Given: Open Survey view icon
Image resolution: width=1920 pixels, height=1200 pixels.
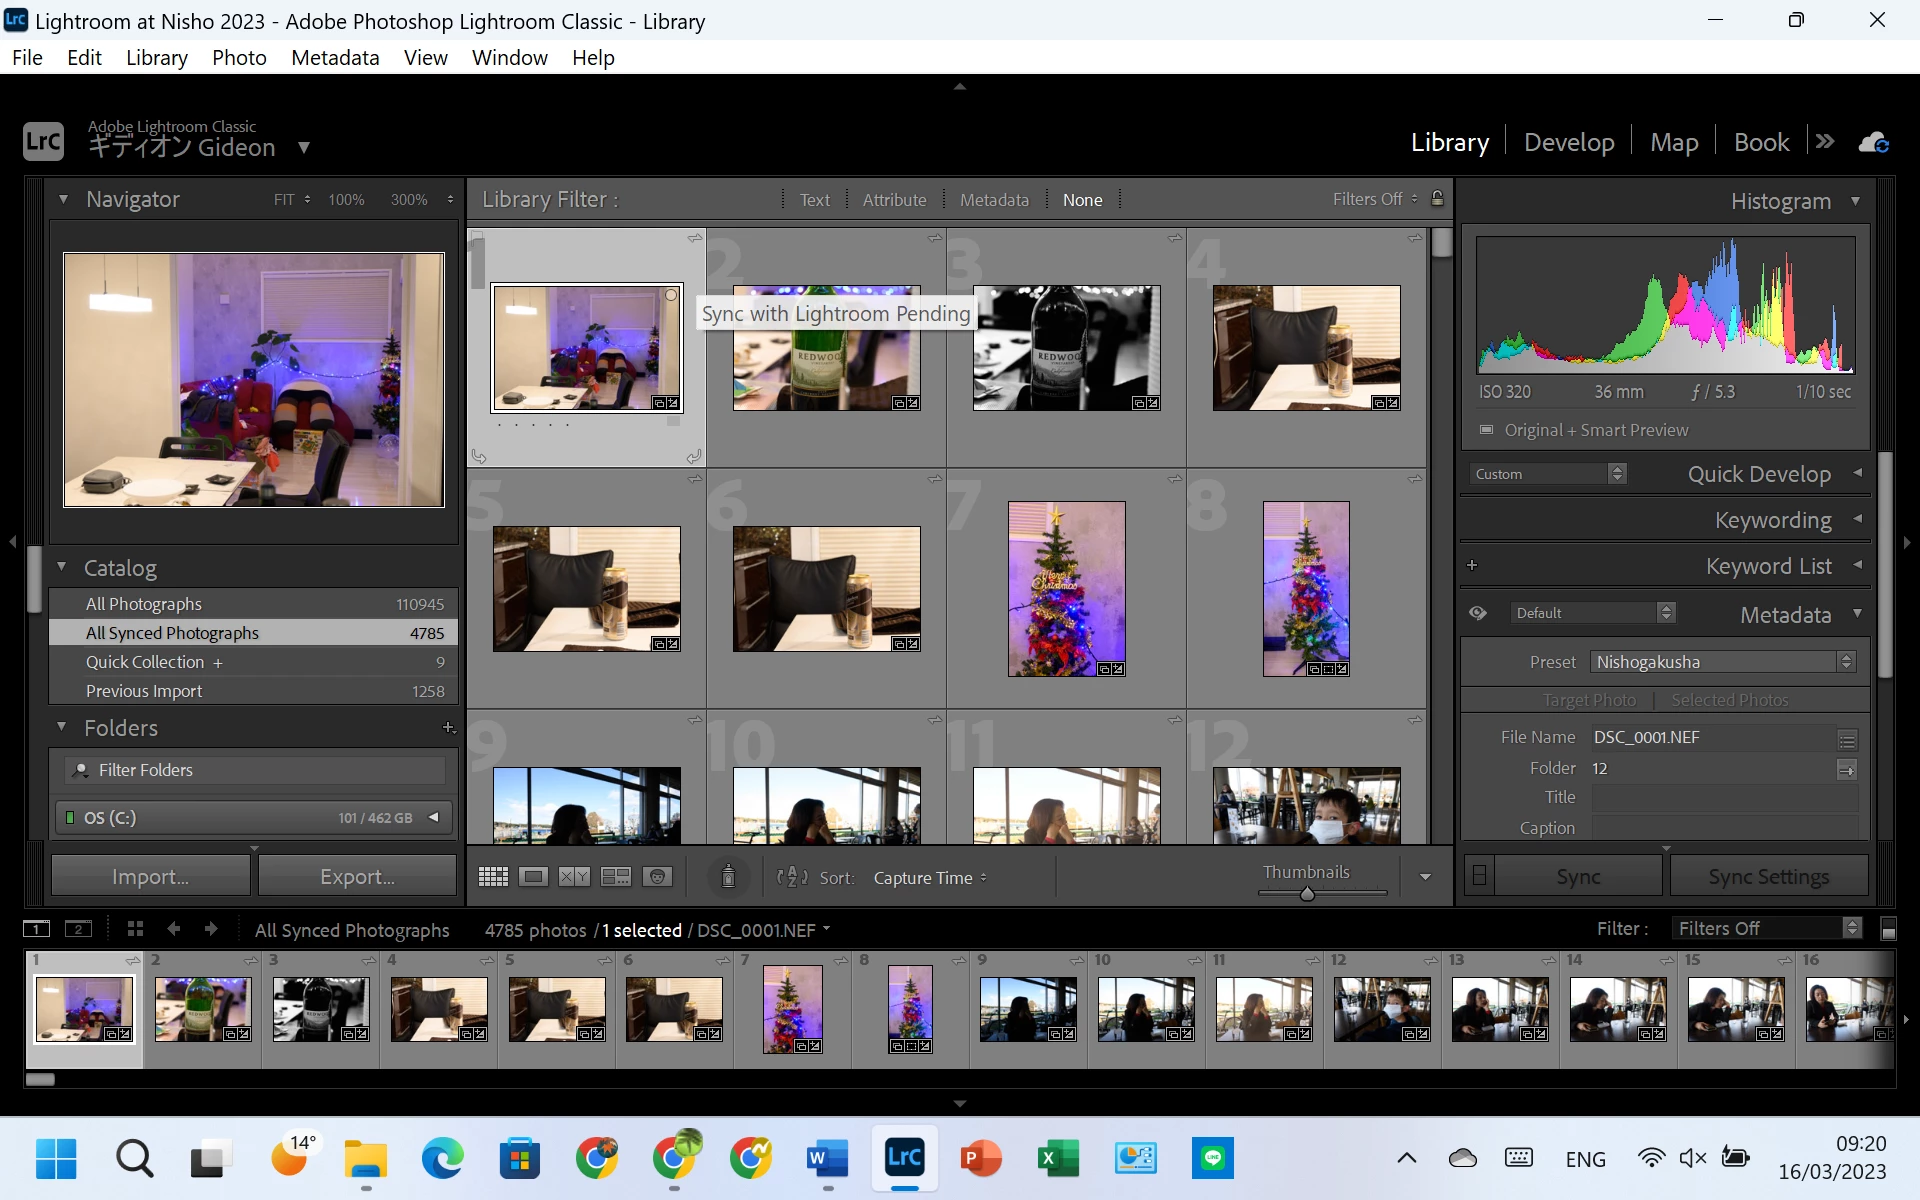Looking at the screenshot, I should coord(615,877).
